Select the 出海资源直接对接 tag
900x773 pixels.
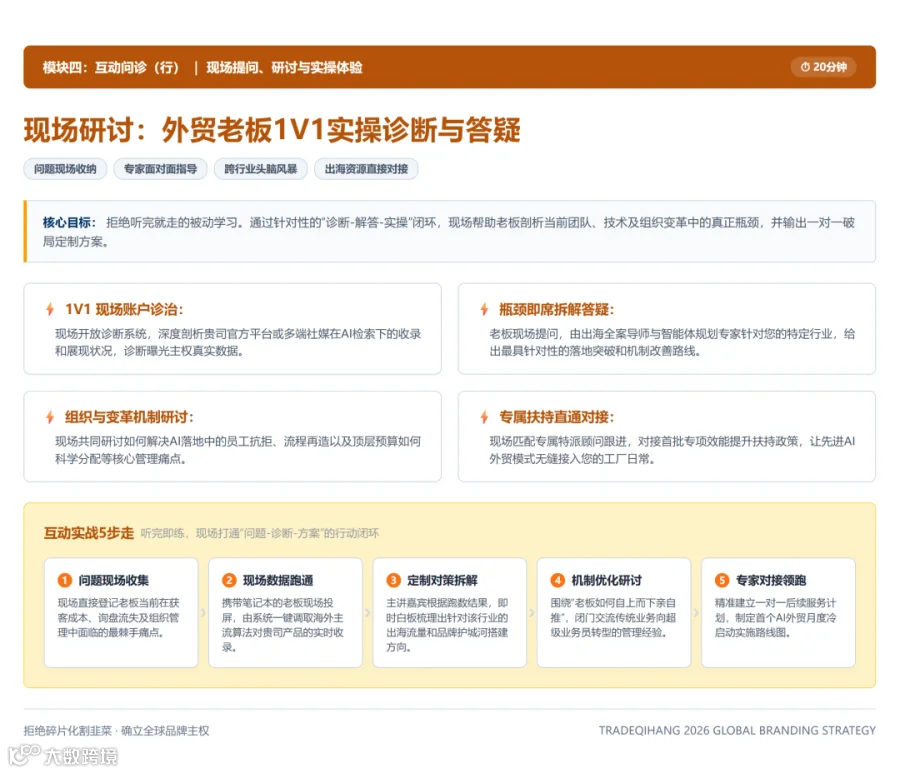366,169
